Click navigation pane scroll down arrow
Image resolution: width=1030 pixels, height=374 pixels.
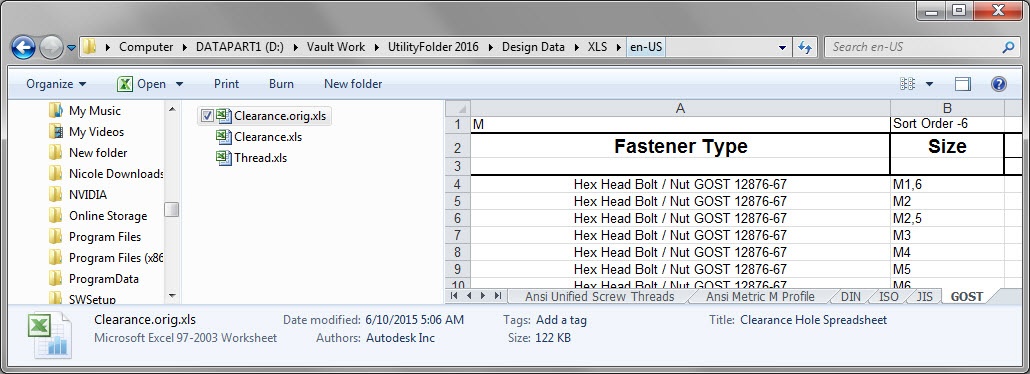point(171,296)
